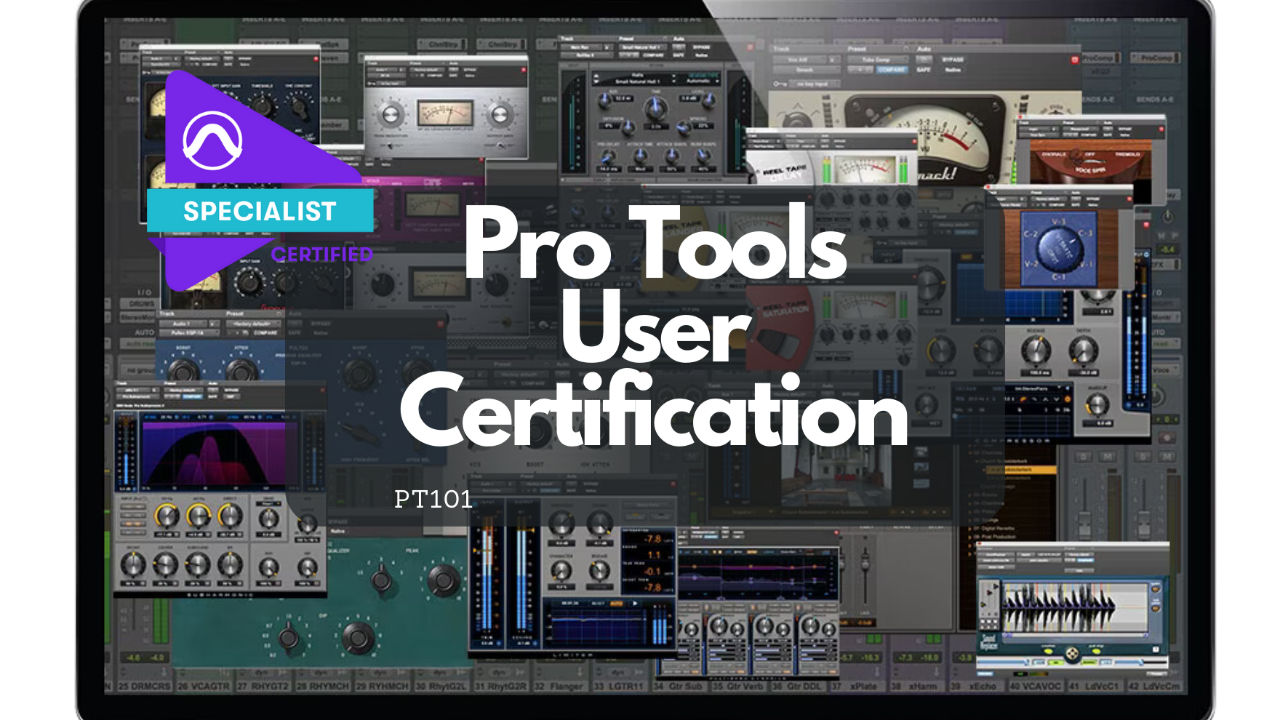This screenshot has height=720, width=1280.
Task: Turn the Peak Reduction knob on silver leveling amplifier
Action: point(393,114)
